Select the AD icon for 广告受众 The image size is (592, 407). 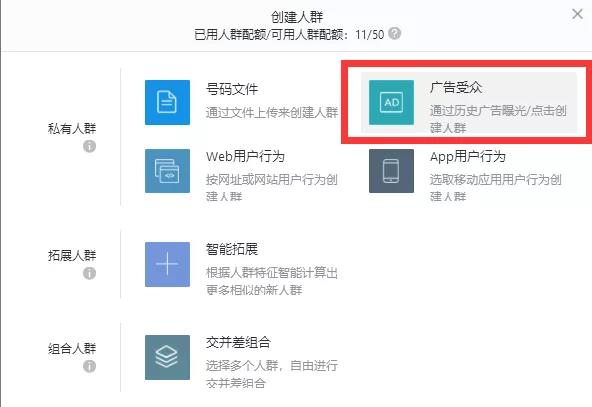(x=391, y=102)
